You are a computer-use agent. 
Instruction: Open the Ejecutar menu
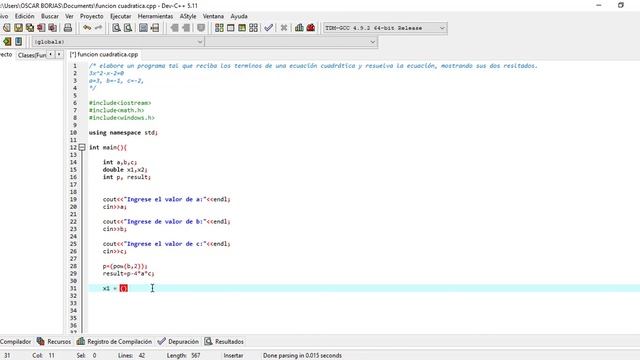(121, 16)
